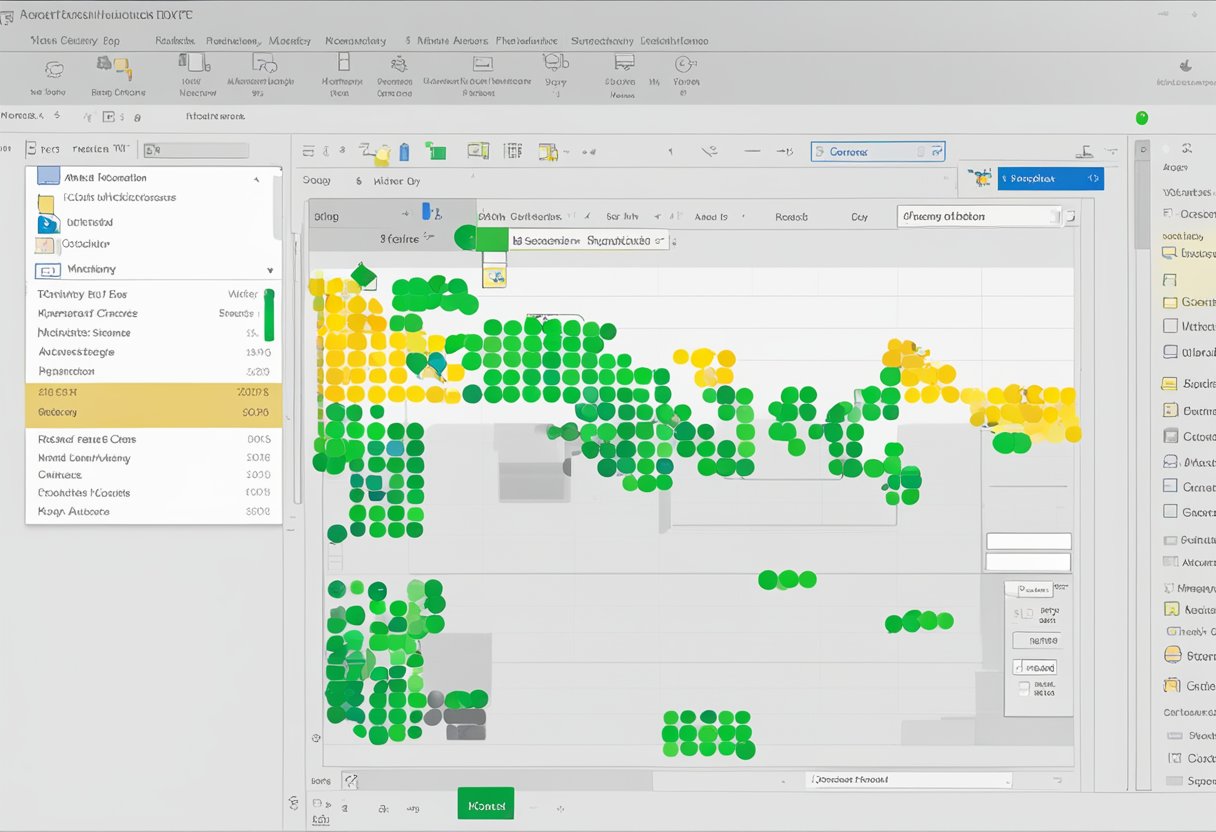The image size is (1216, 832).
Task: Click the green button at the bottom
Action: click(x=485, y=804)
